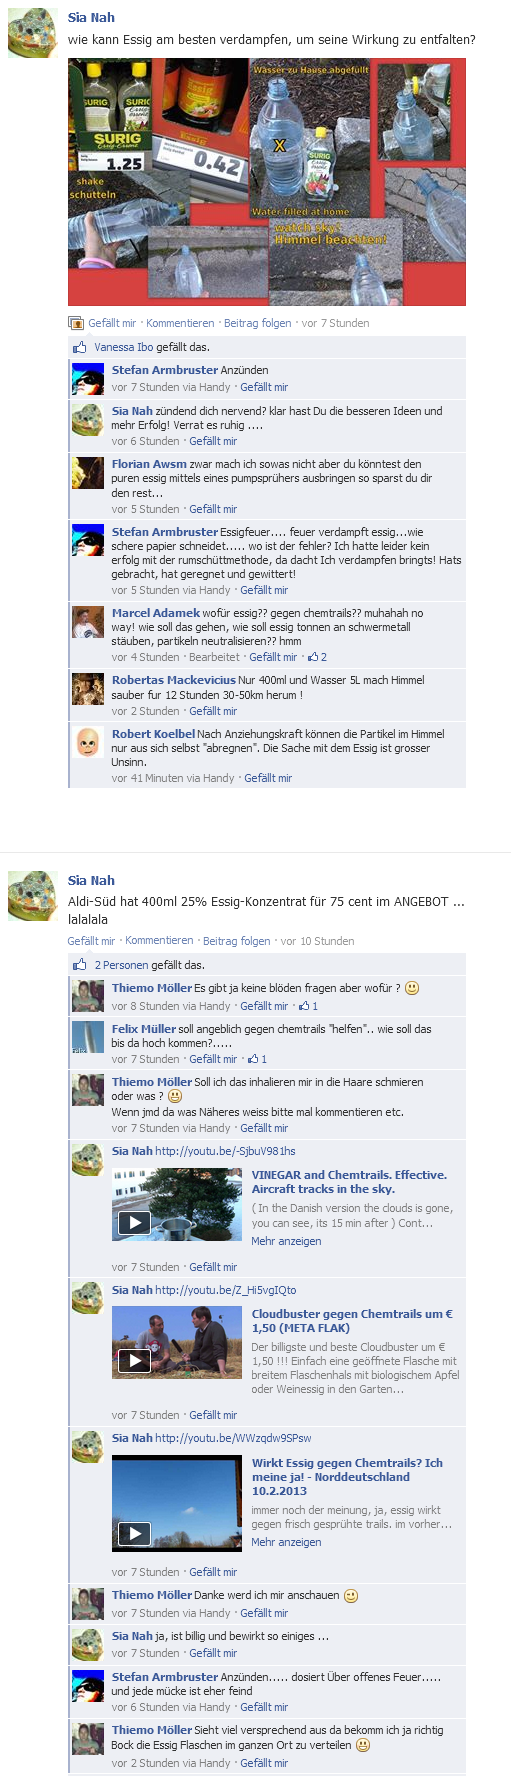Viewport: 529px width, 1776px height.
Task: Expand Mehr anzeigen under VINEGAR video description
Action: [286, 1241]
